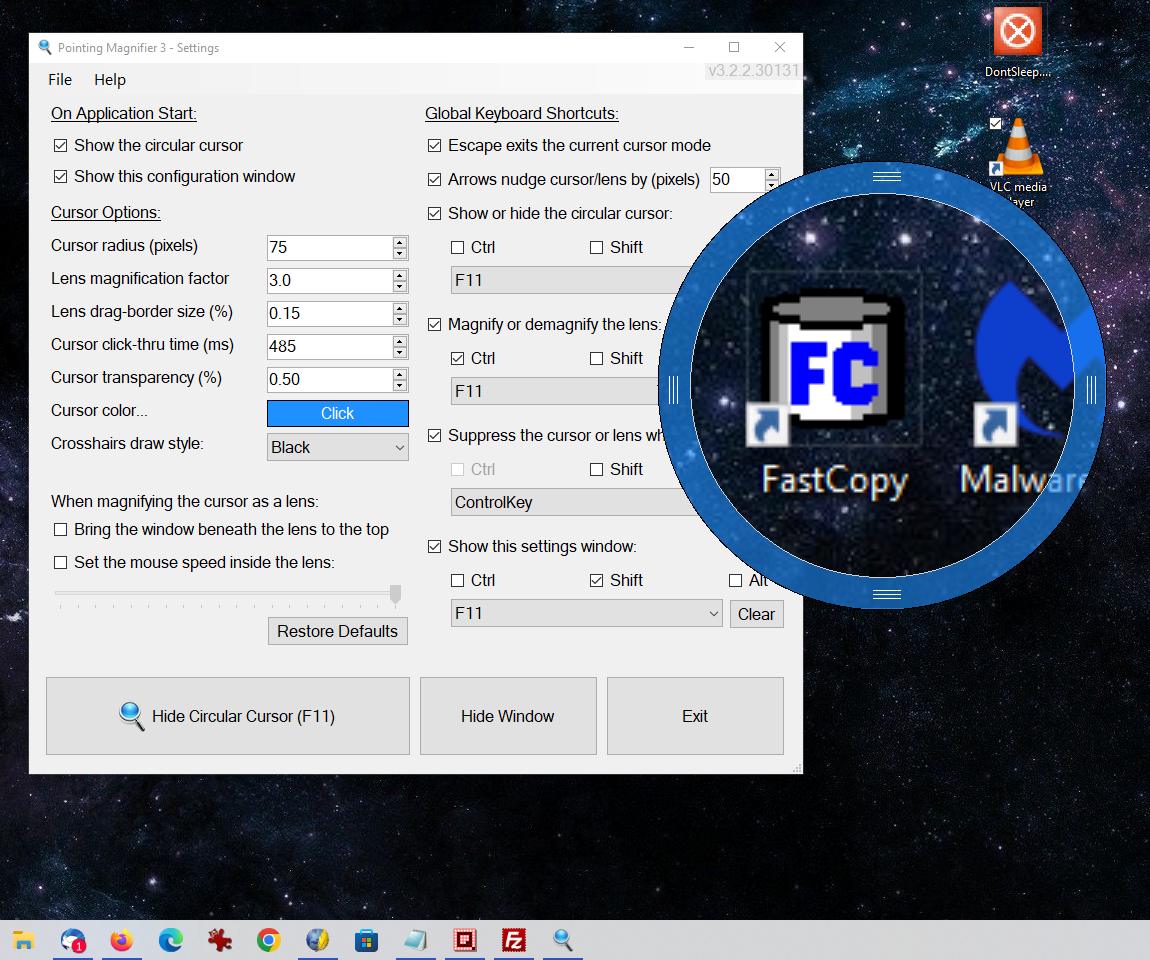Click the Cursor radius value field
Viewport: 1150px width, 960px height.
tap(330, 247)
